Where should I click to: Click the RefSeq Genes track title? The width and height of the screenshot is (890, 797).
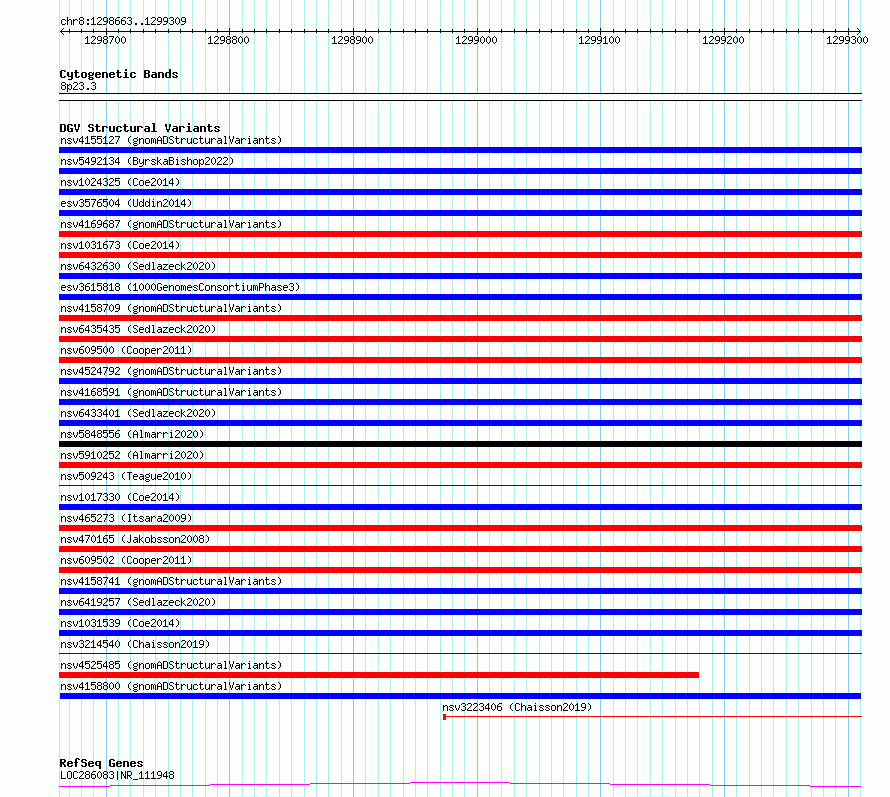tap(101, 764)
